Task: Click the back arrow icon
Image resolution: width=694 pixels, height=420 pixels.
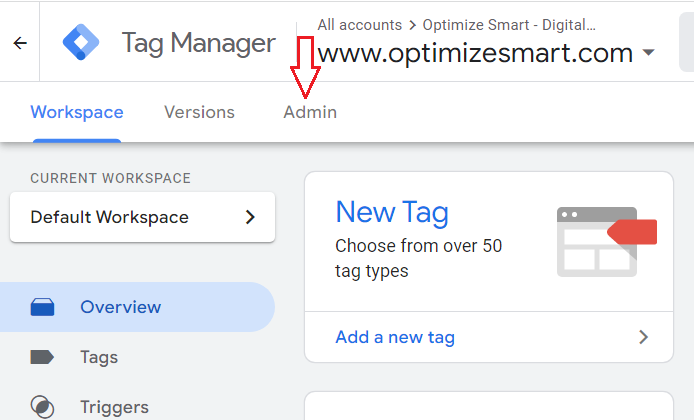Action: 20,43
